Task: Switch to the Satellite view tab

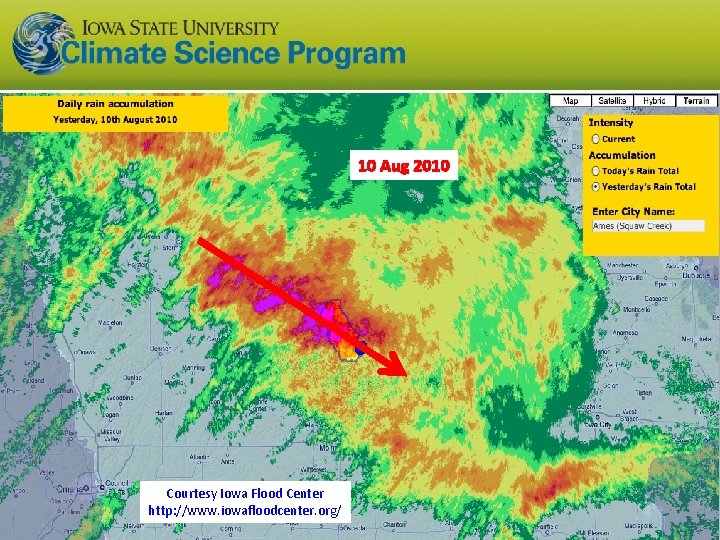Action: pos(613,101)
